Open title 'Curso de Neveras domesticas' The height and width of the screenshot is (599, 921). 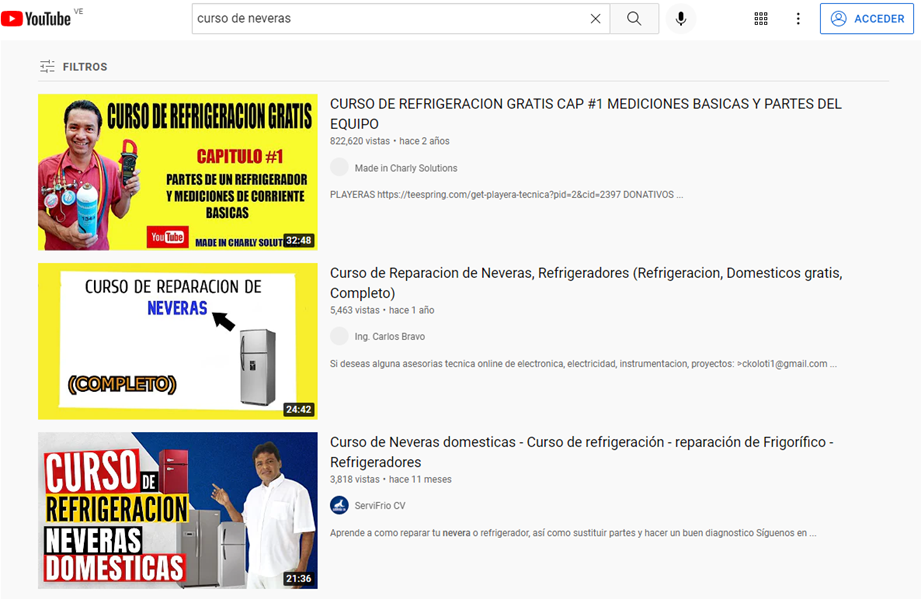coord(581,452)
